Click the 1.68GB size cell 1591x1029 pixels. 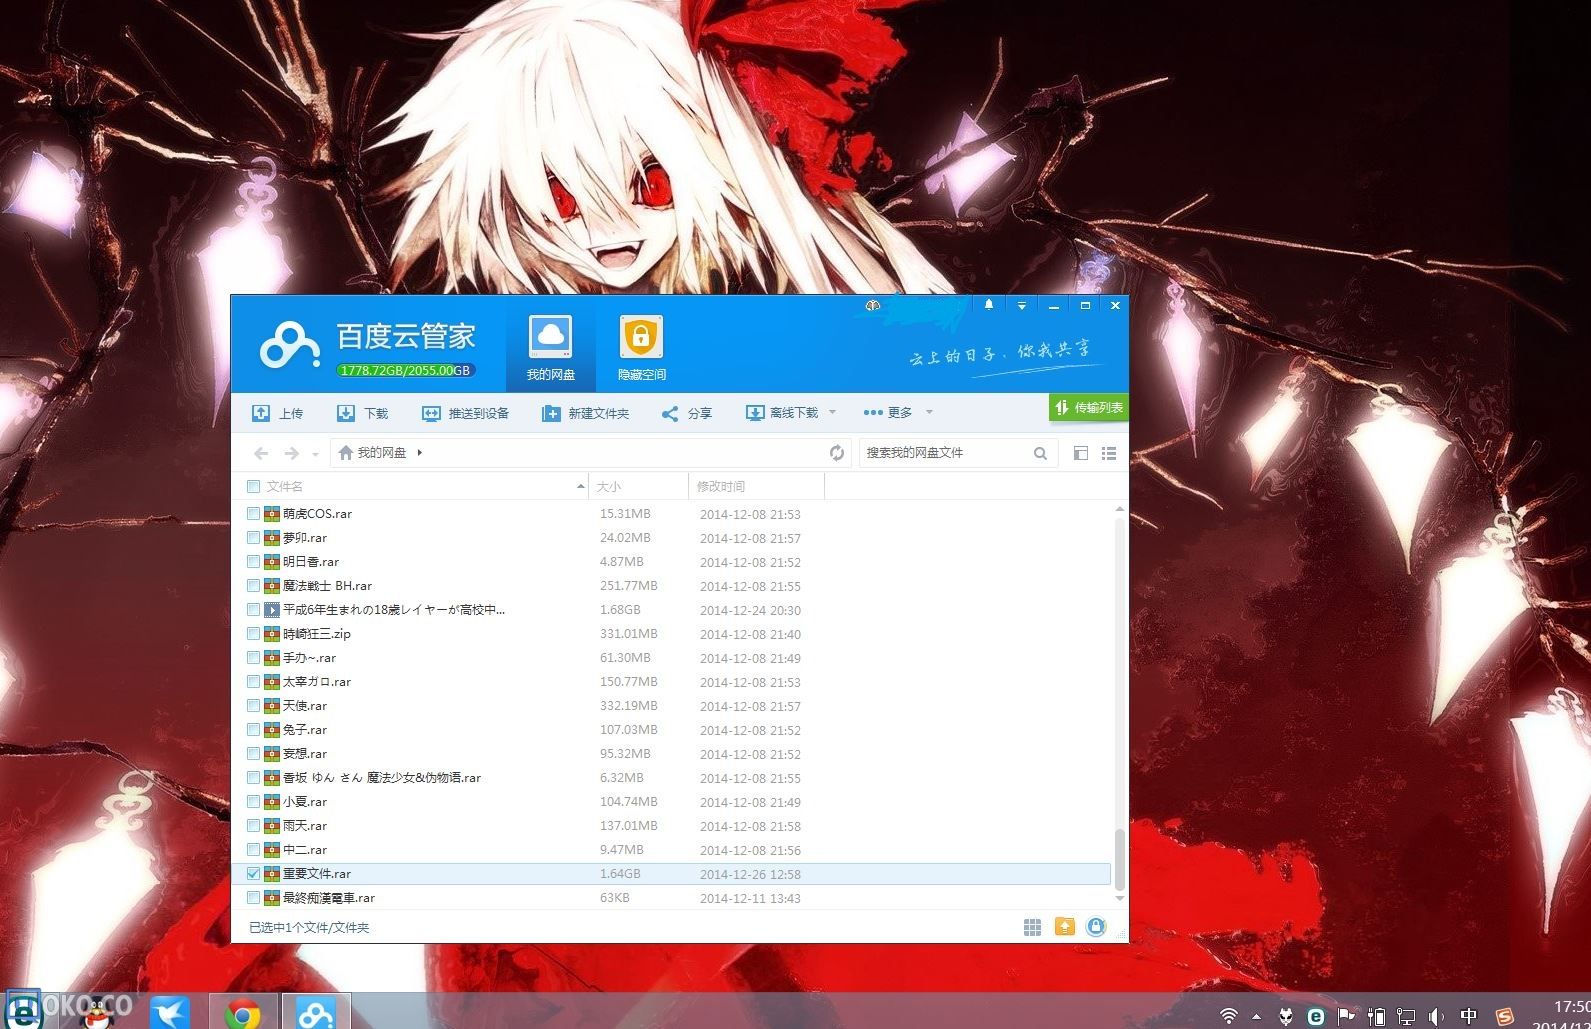620,610
